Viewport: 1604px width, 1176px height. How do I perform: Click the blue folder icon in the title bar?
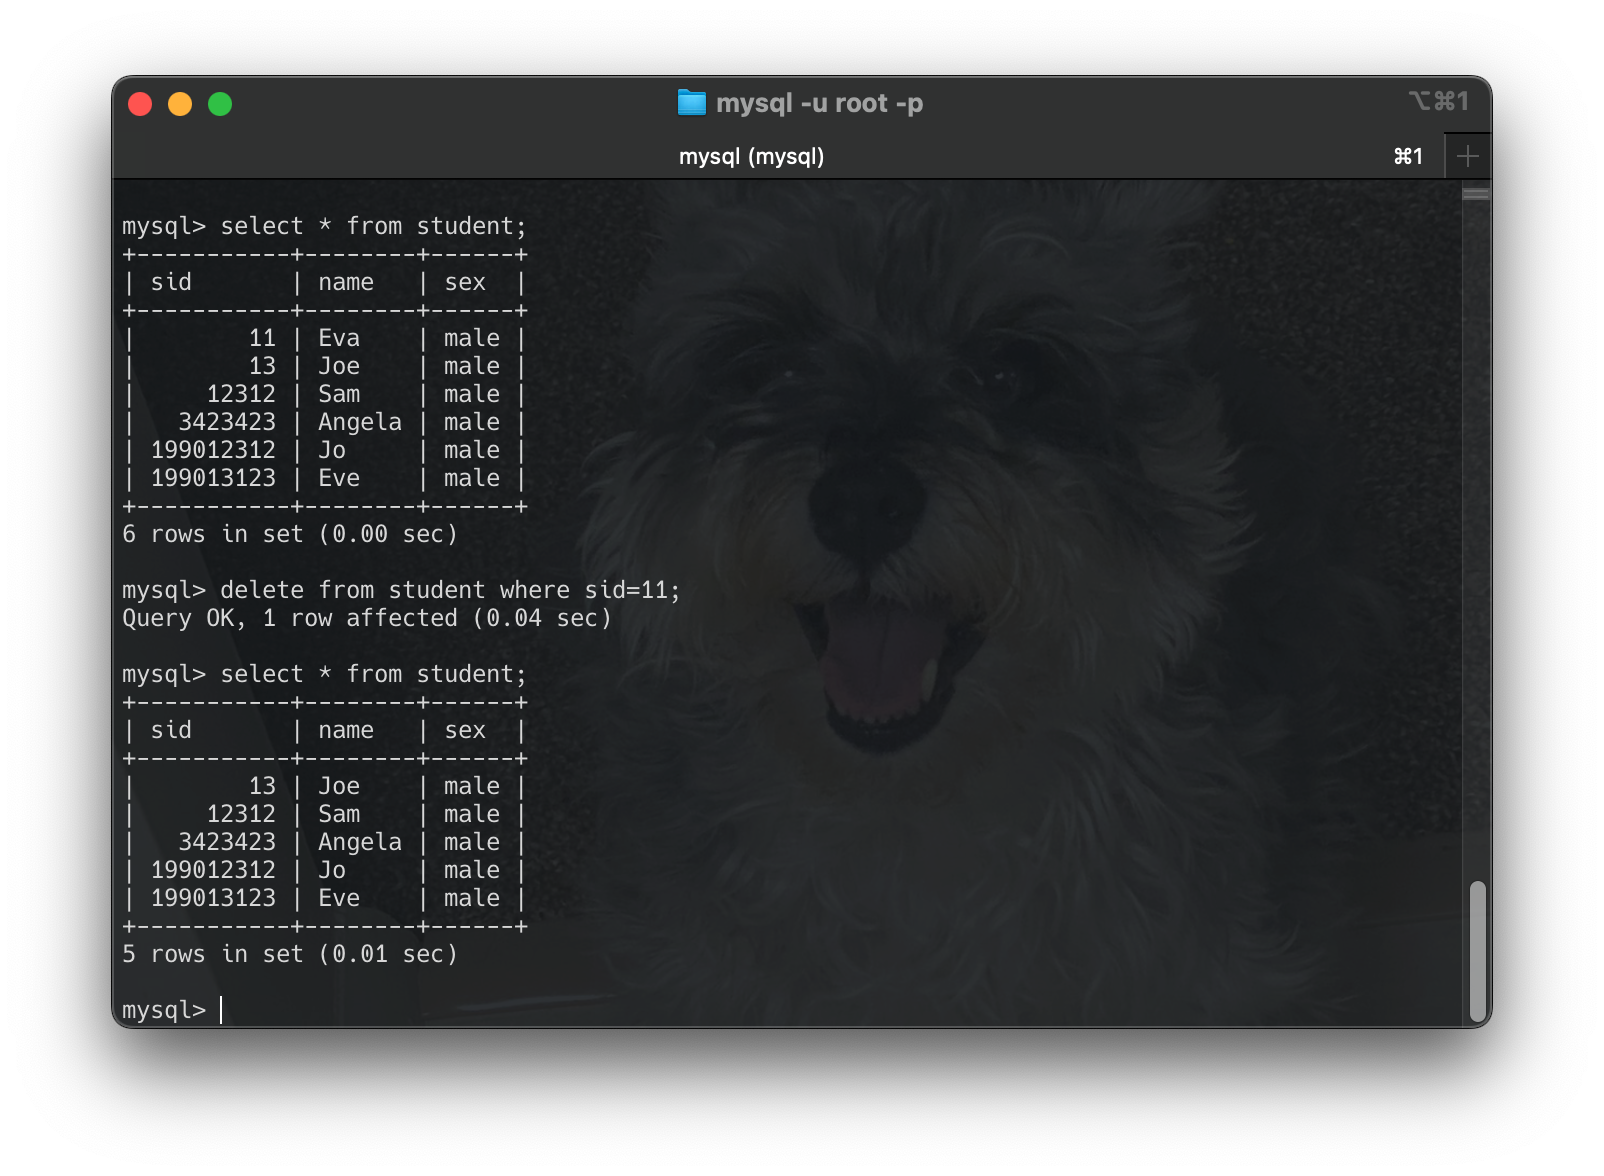(690, 102)
